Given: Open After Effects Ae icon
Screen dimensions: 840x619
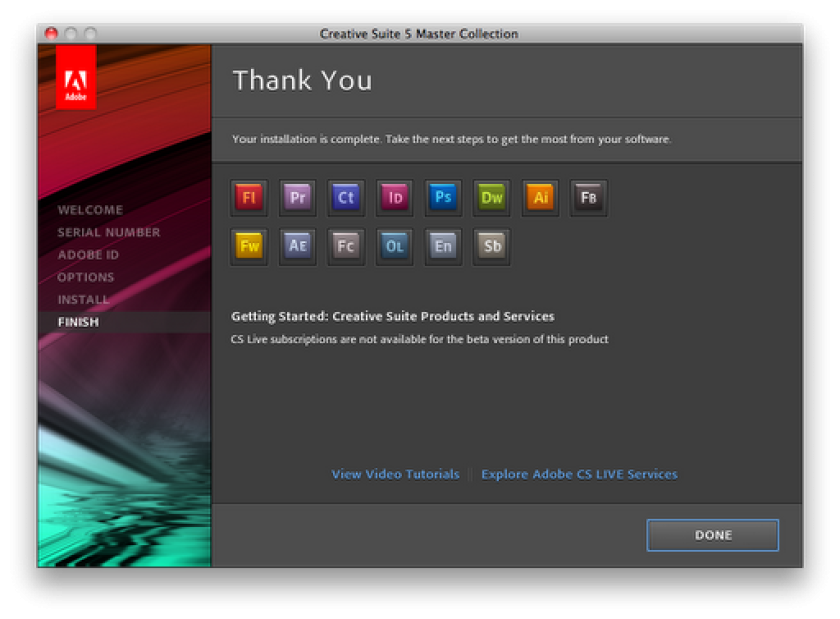Looking at the screenshot, I should [297, 247].
